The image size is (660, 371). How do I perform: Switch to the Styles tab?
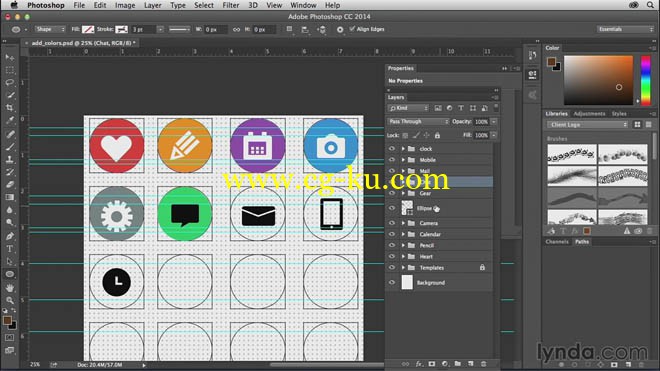[619, 114]
